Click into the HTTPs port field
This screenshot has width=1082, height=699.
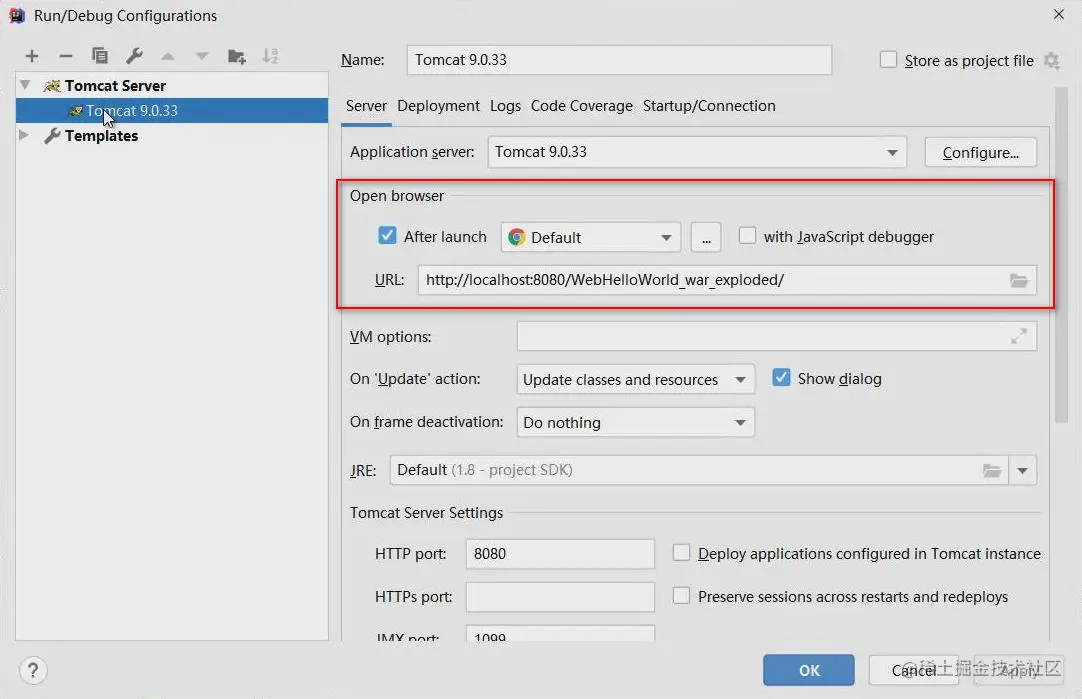560,597
